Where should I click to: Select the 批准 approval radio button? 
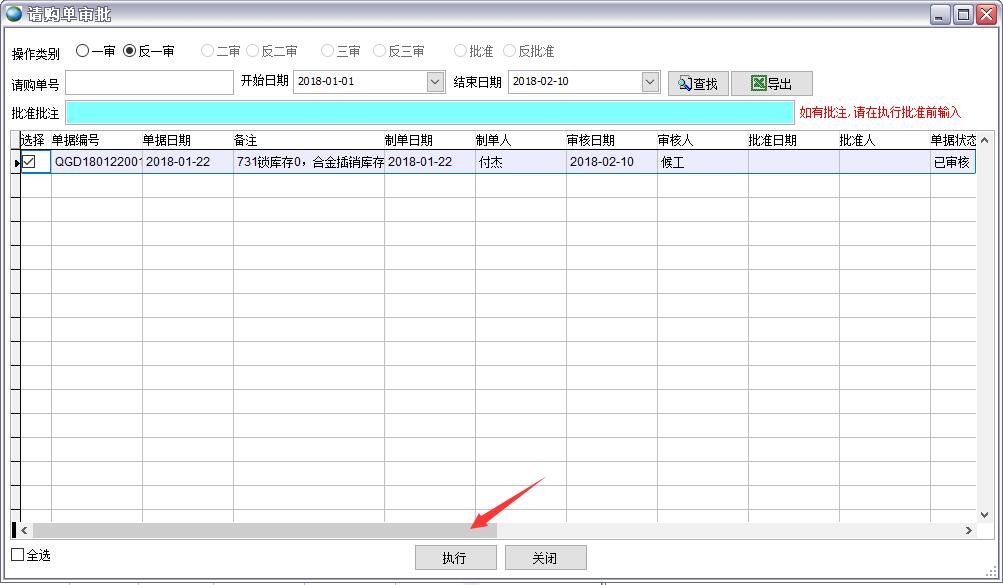(x=461, y=51)
